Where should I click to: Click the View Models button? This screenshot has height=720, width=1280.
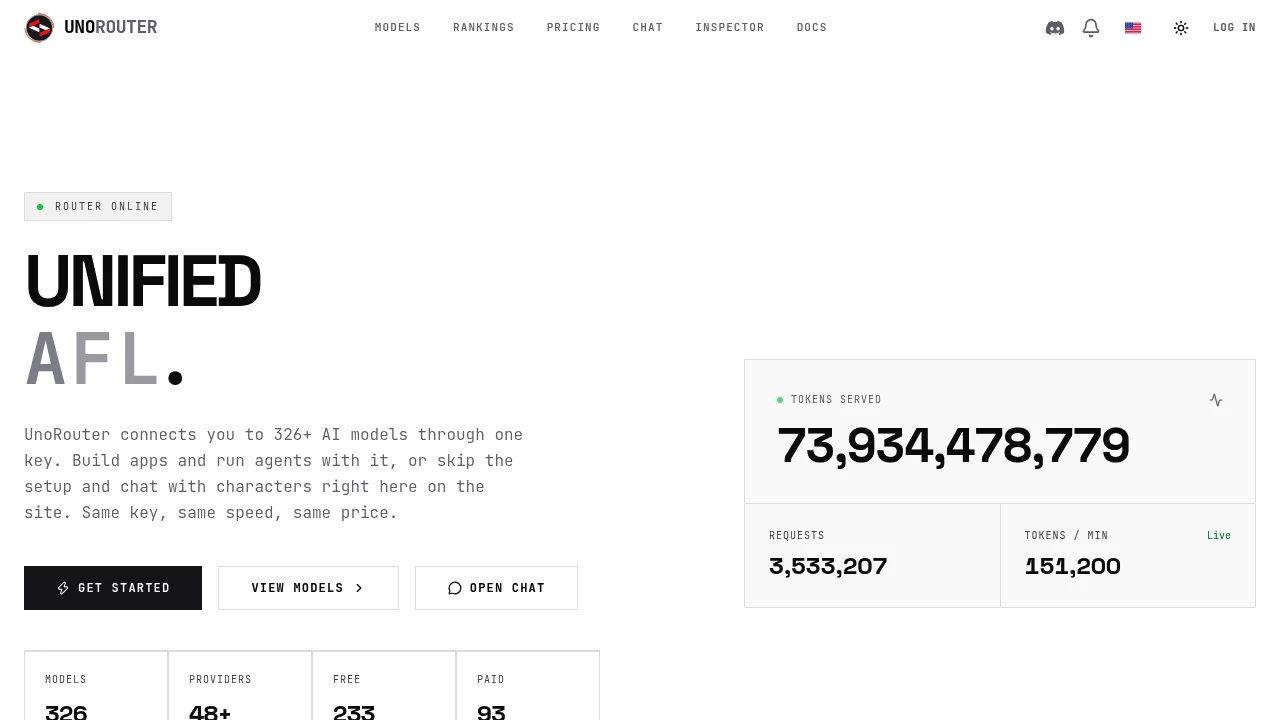click(x=308, y=588)
